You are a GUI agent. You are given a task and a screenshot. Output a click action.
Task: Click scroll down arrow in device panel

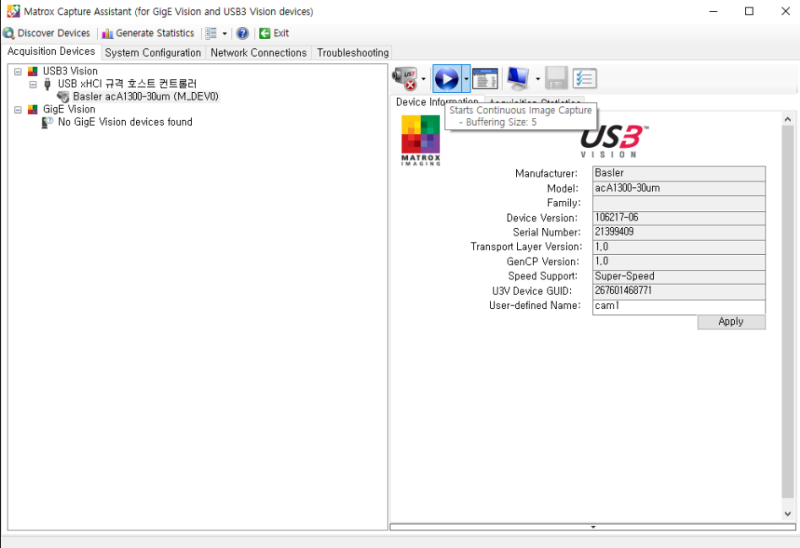788,514
